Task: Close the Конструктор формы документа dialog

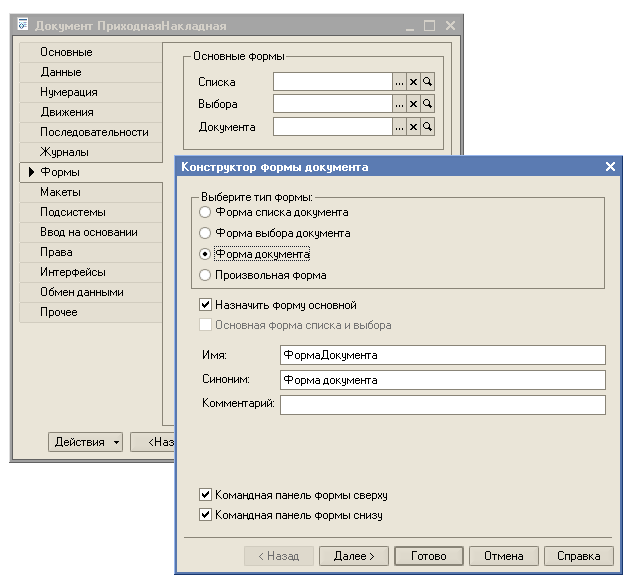Action: click(x=610, y=166)
